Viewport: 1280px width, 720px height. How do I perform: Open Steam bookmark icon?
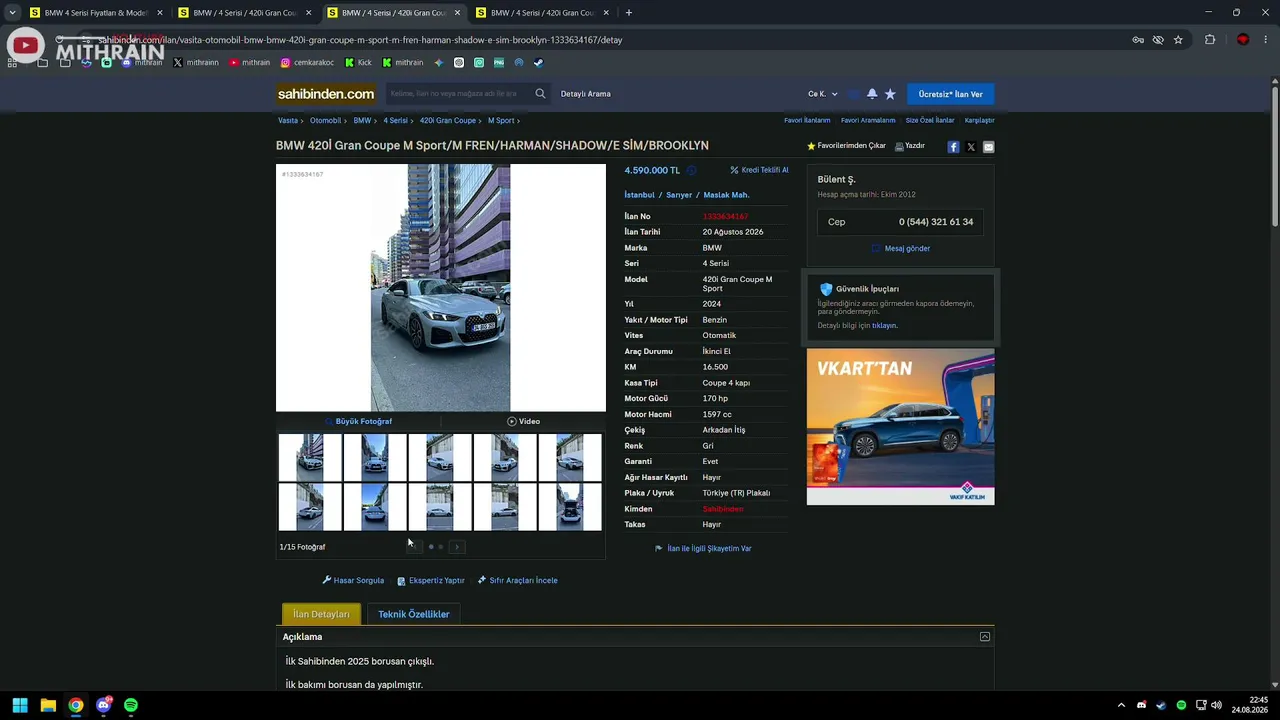[538, 62]
